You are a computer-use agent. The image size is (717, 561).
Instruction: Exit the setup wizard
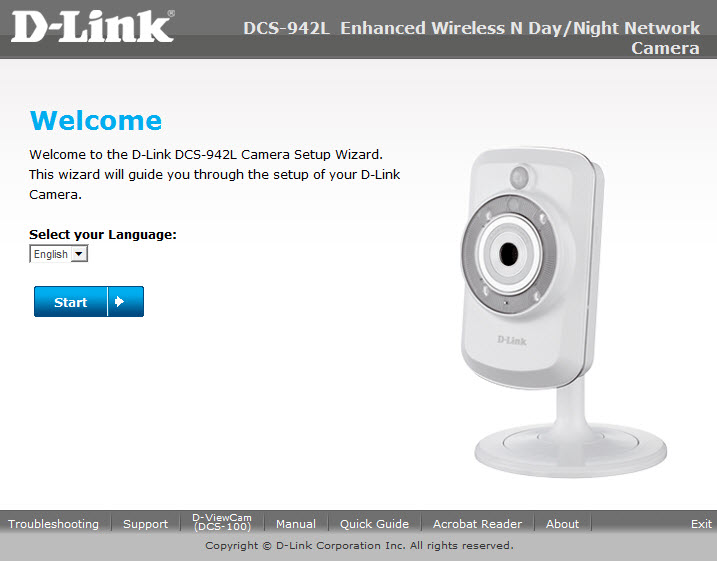[x=701, y=524]
